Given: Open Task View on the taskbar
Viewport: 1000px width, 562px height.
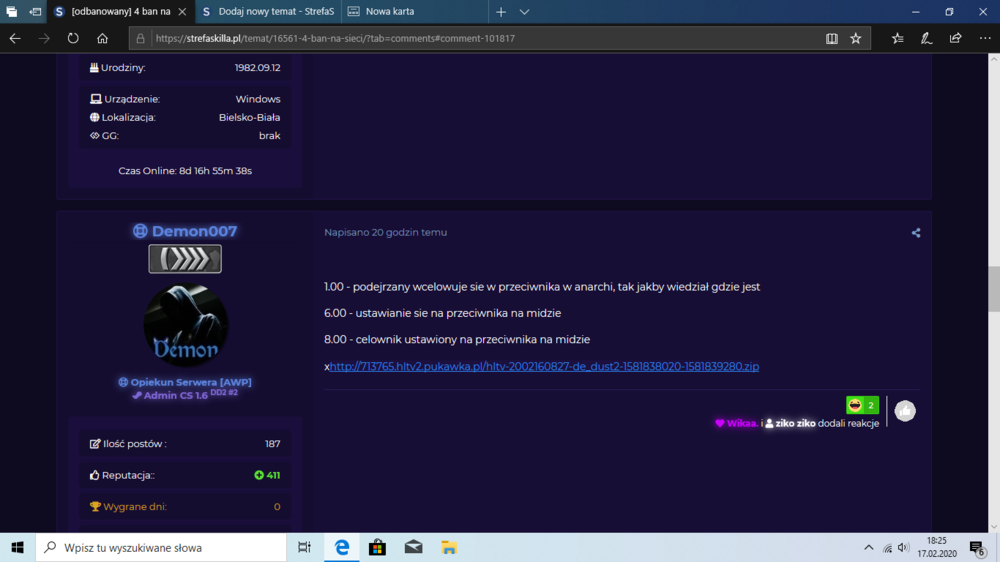Looking at the screenshot, I should pos(304,547).
